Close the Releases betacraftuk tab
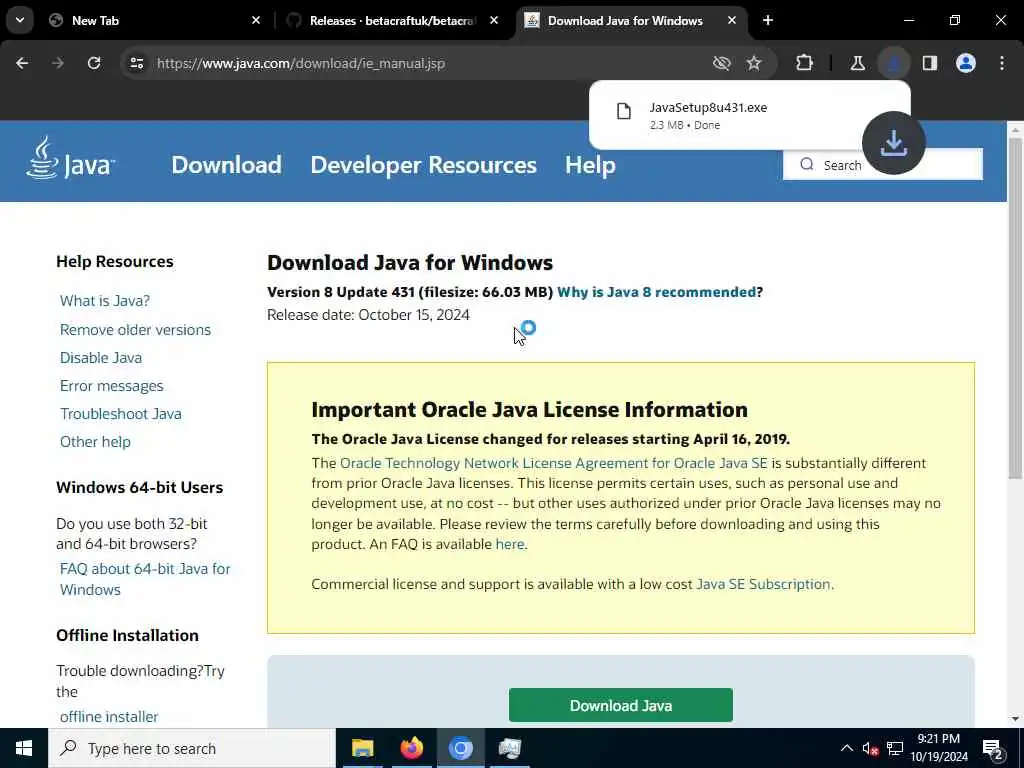Viewport: 1024px width, 768px height. [494, 20]
